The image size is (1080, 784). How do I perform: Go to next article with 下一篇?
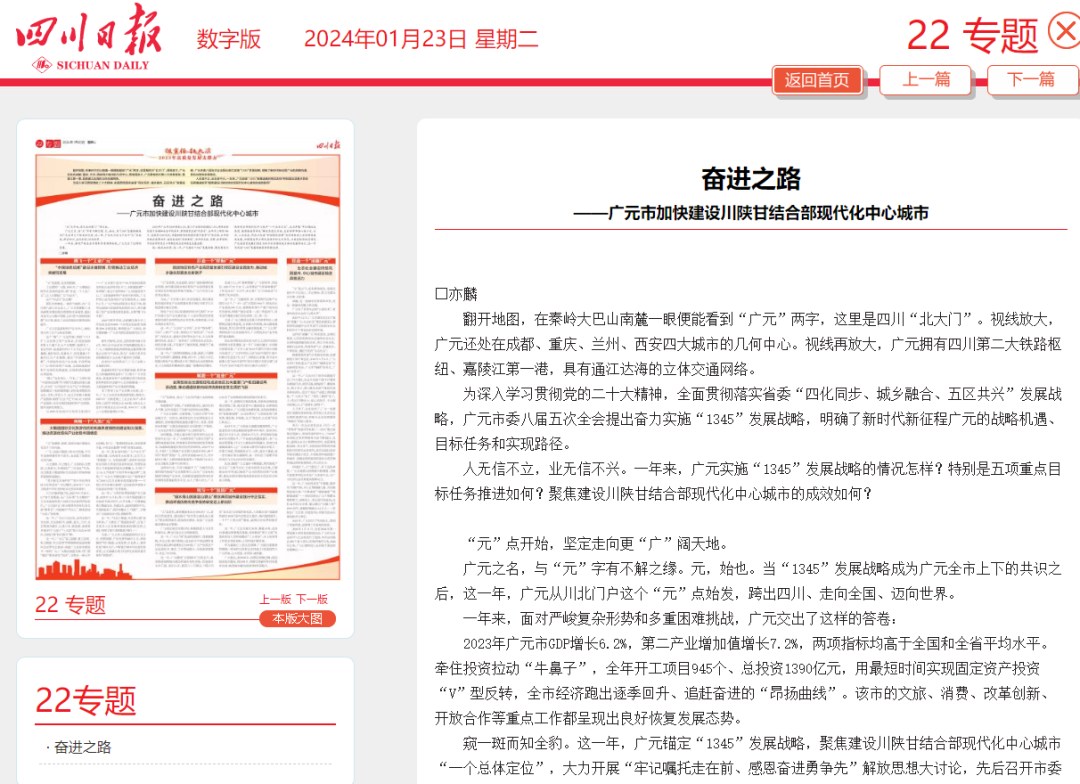[1032, 80]
